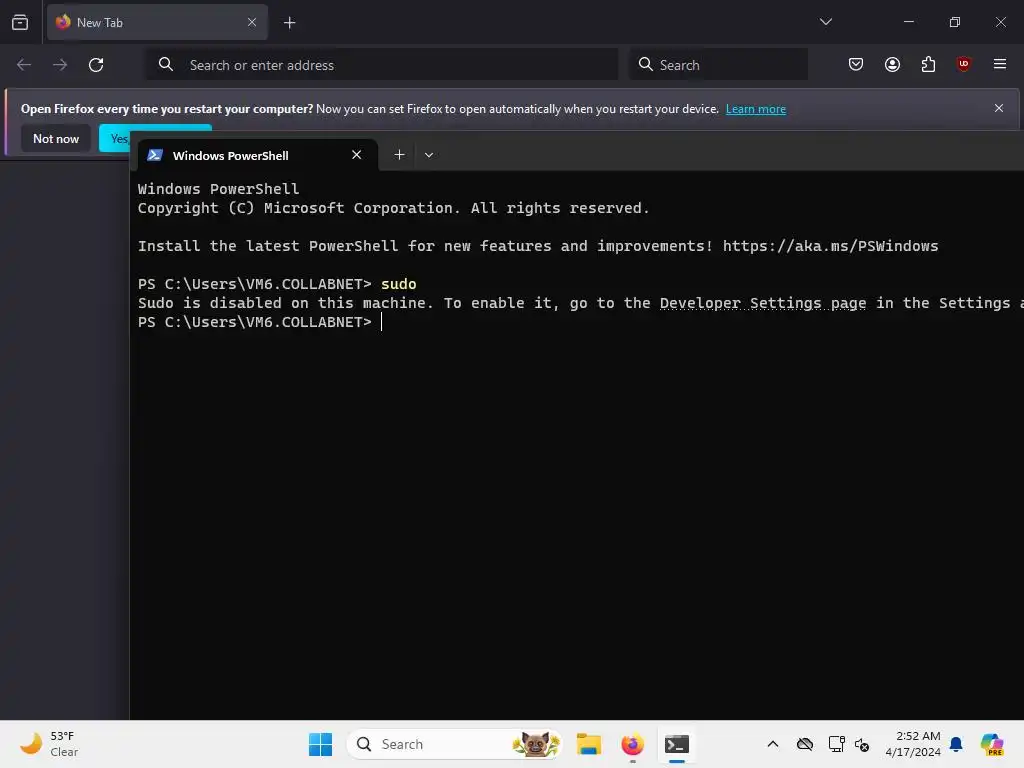Open https://aka.ms/PSWindows link in terminal

[x=830, y=246]
